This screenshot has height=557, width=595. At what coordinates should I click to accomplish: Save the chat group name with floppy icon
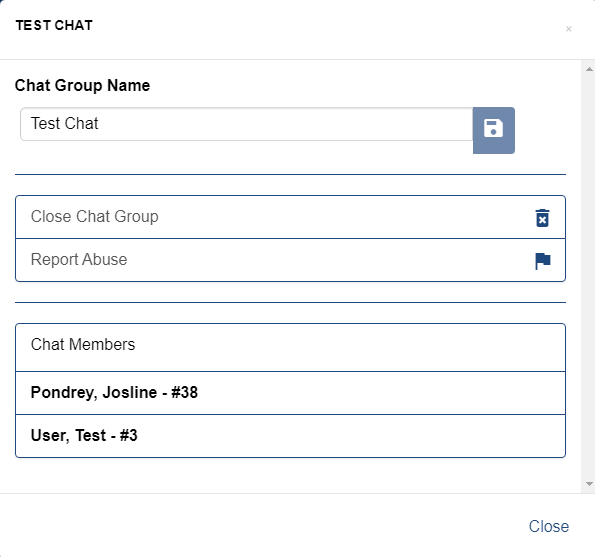point(494,130)
